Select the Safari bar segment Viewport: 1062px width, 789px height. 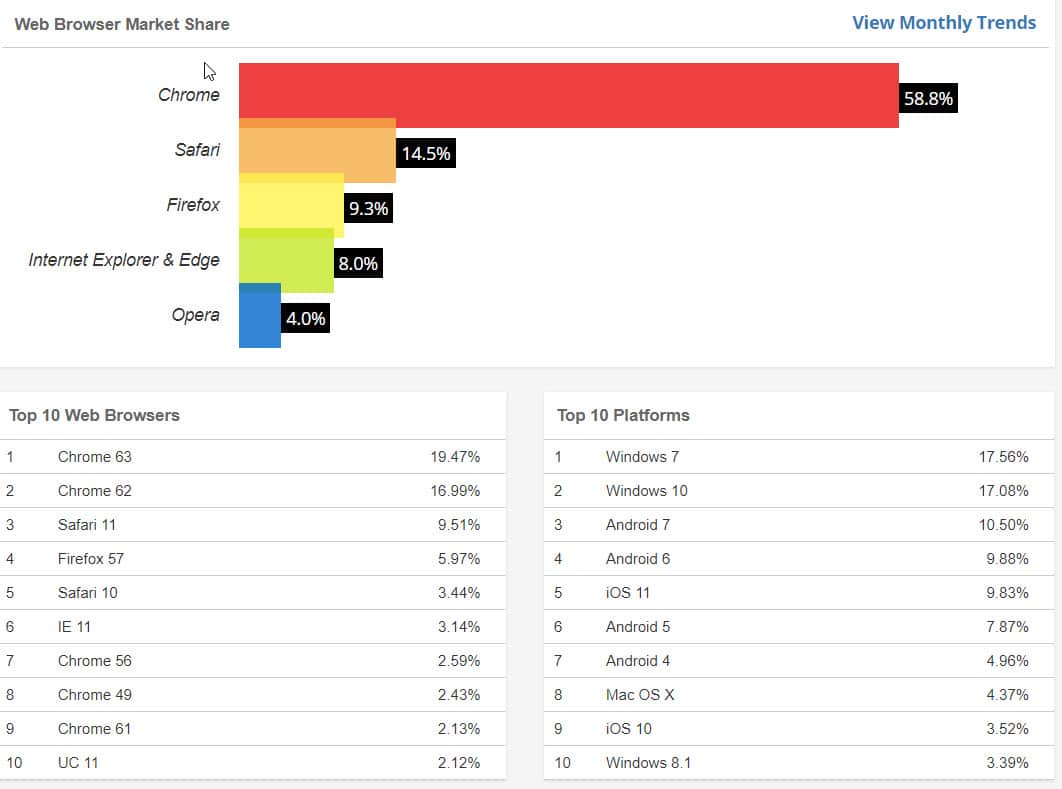[x=315, y=150]
